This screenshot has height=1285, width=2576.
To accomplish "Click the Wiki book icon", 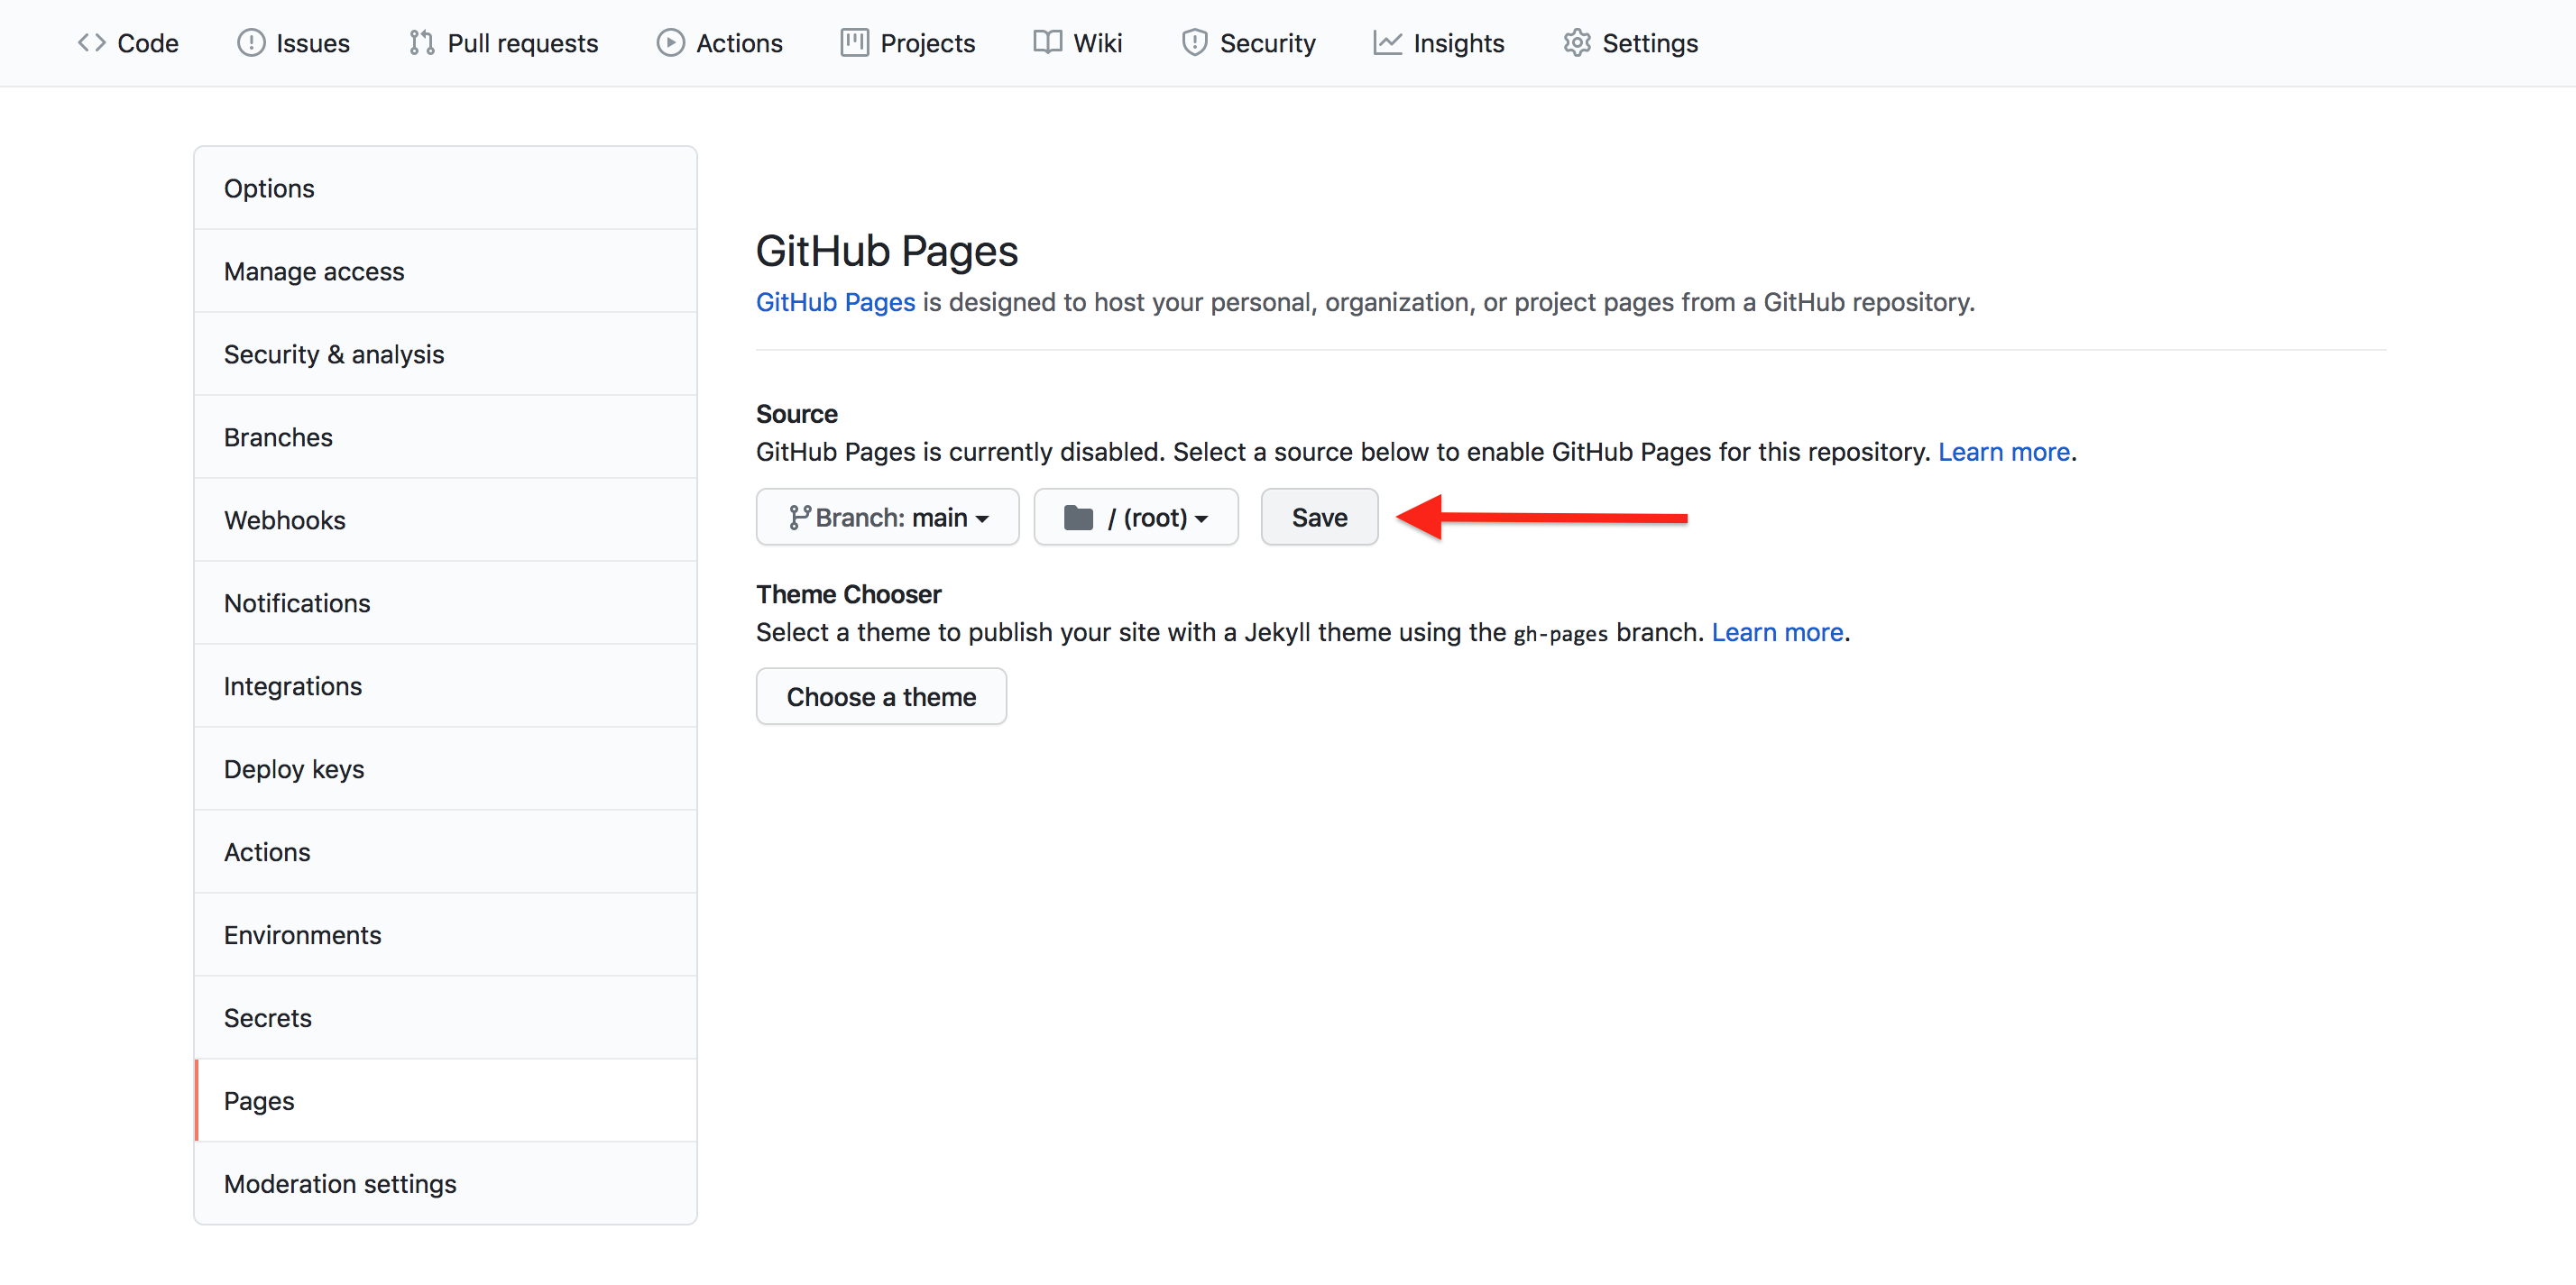I will point(1047,43).
